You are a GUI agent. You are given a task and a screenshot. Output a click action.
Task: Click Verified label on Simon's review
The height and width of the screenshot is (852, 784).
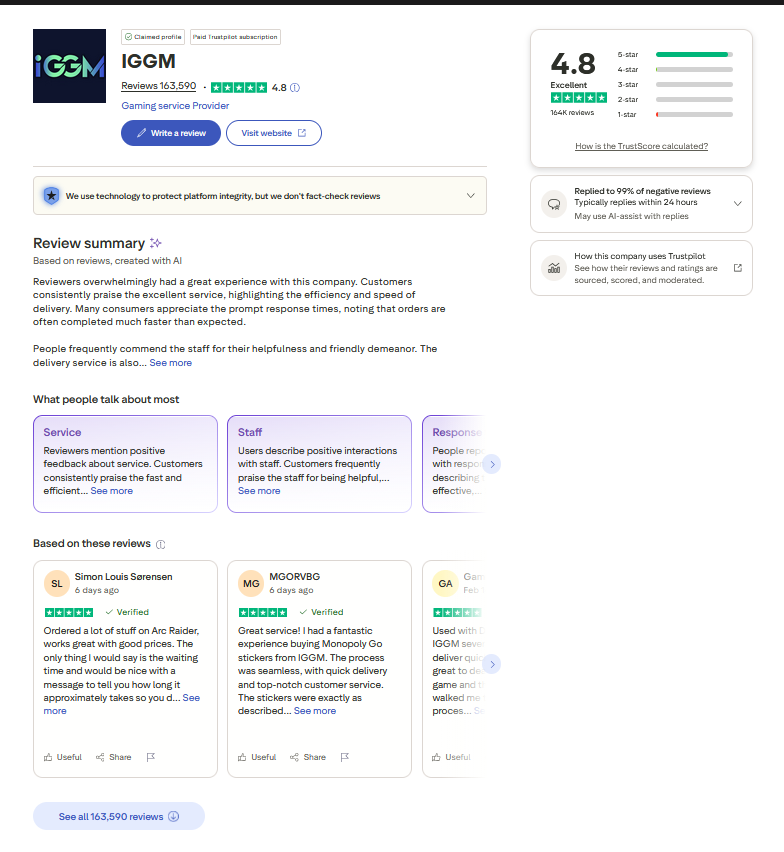coord(127,612)
